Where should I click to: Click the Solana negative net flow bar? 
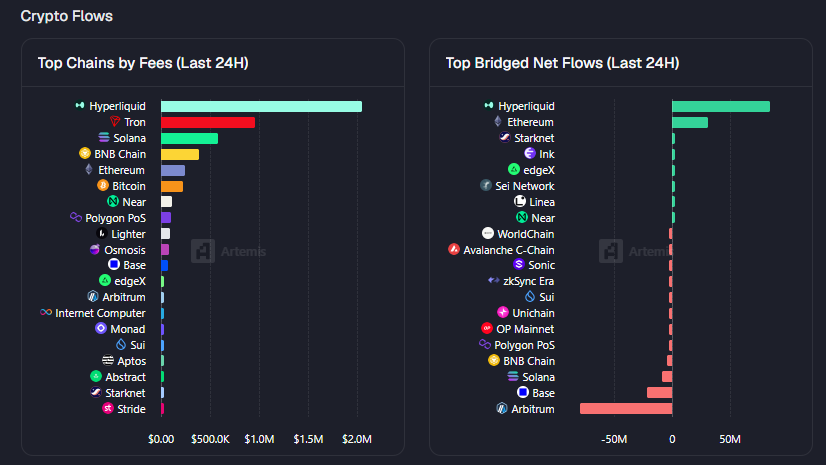[x=667, y=377]
